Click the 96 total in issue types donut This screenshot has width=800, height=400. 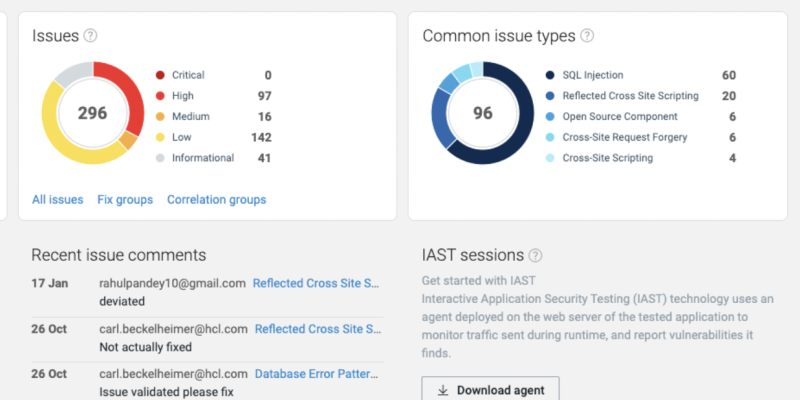[483, 113]
